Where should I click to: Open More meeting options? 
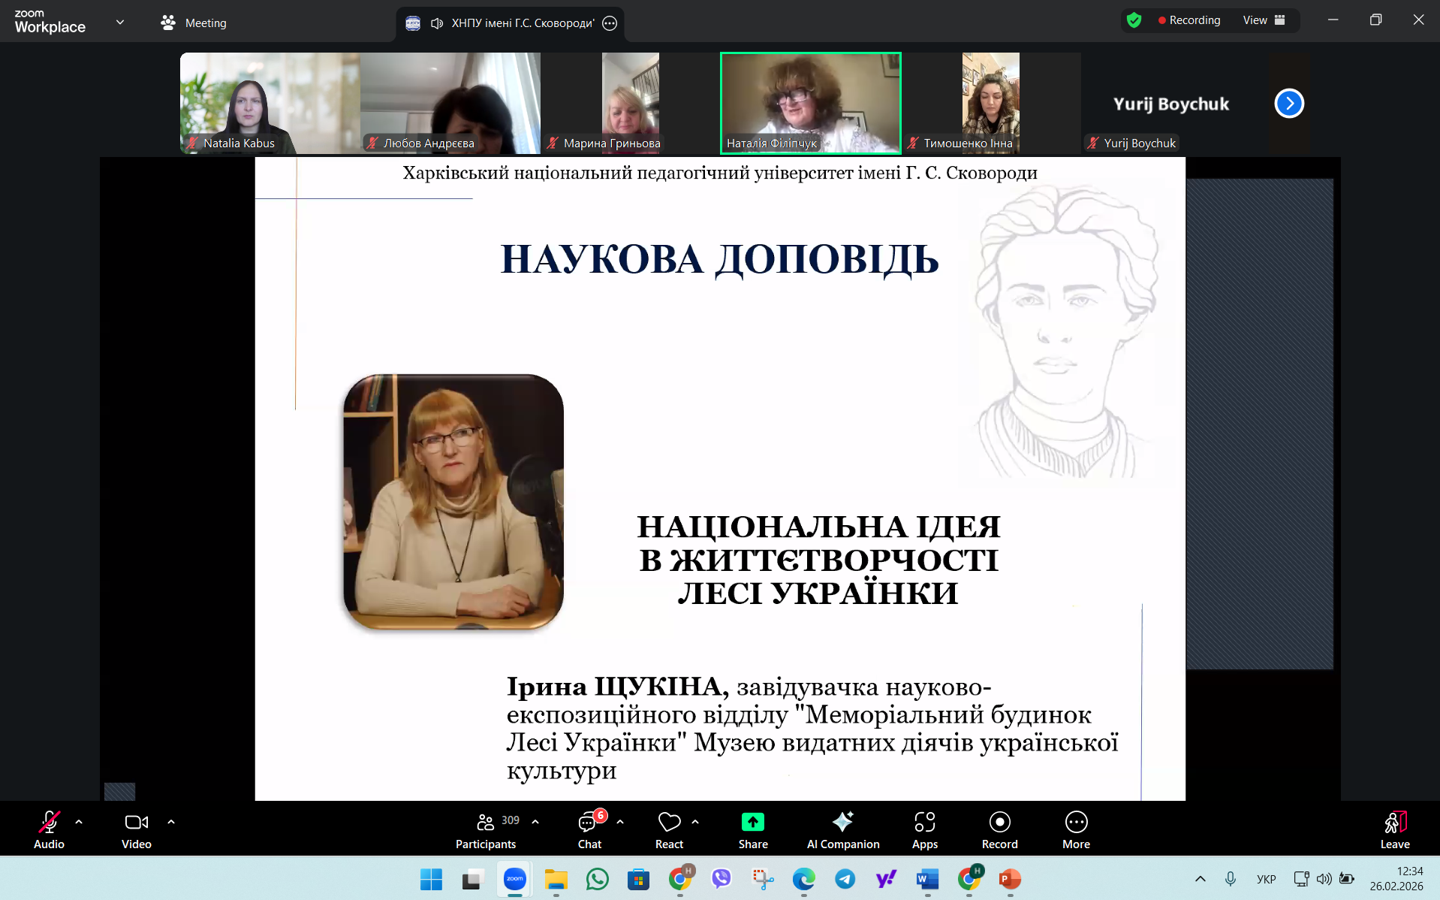(1075, 829)
